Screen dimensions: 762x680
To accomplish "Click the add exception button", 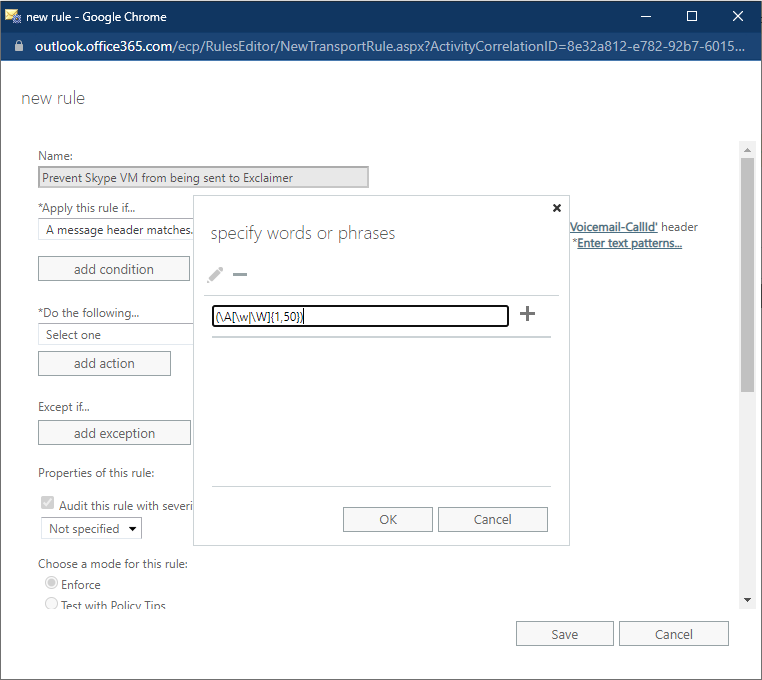I will (x=114, y=433).
